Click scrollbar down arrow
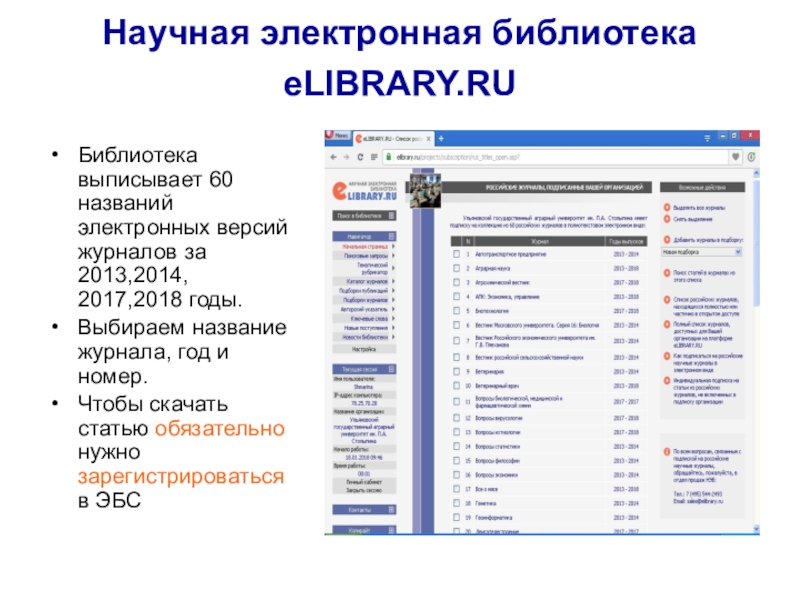Screen dimensions: 800x600 pos(756,529)
